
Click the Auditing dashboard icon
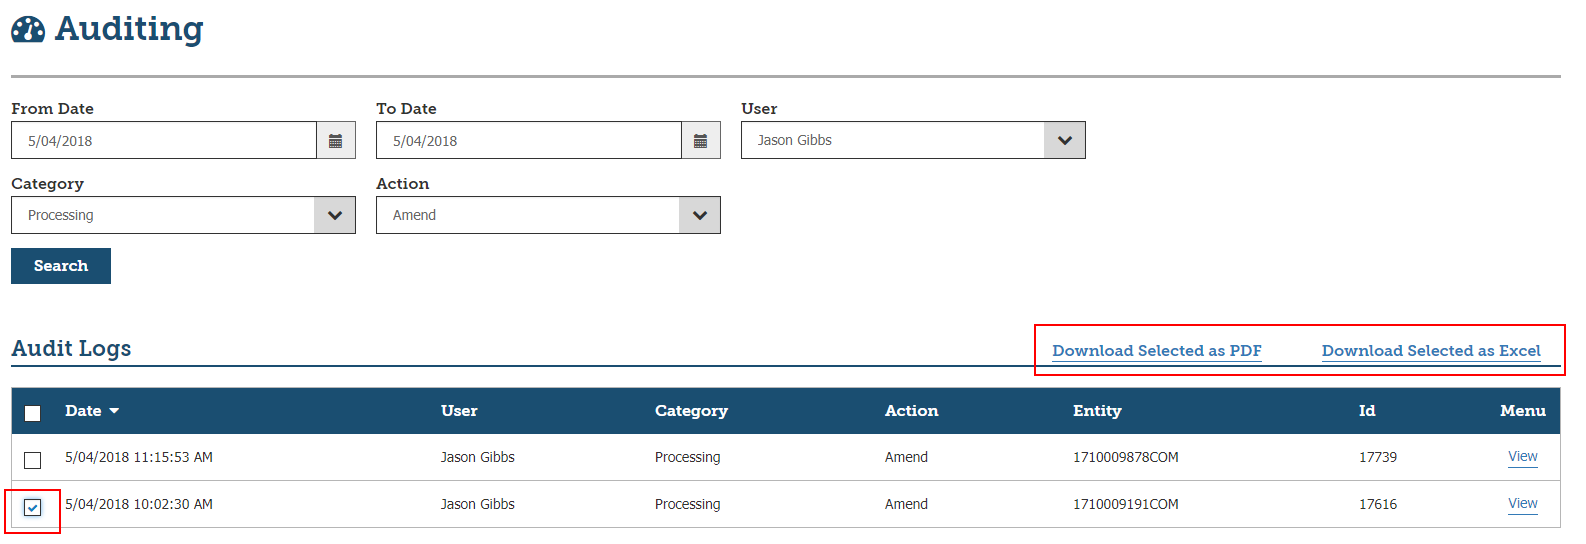(28, 30)
